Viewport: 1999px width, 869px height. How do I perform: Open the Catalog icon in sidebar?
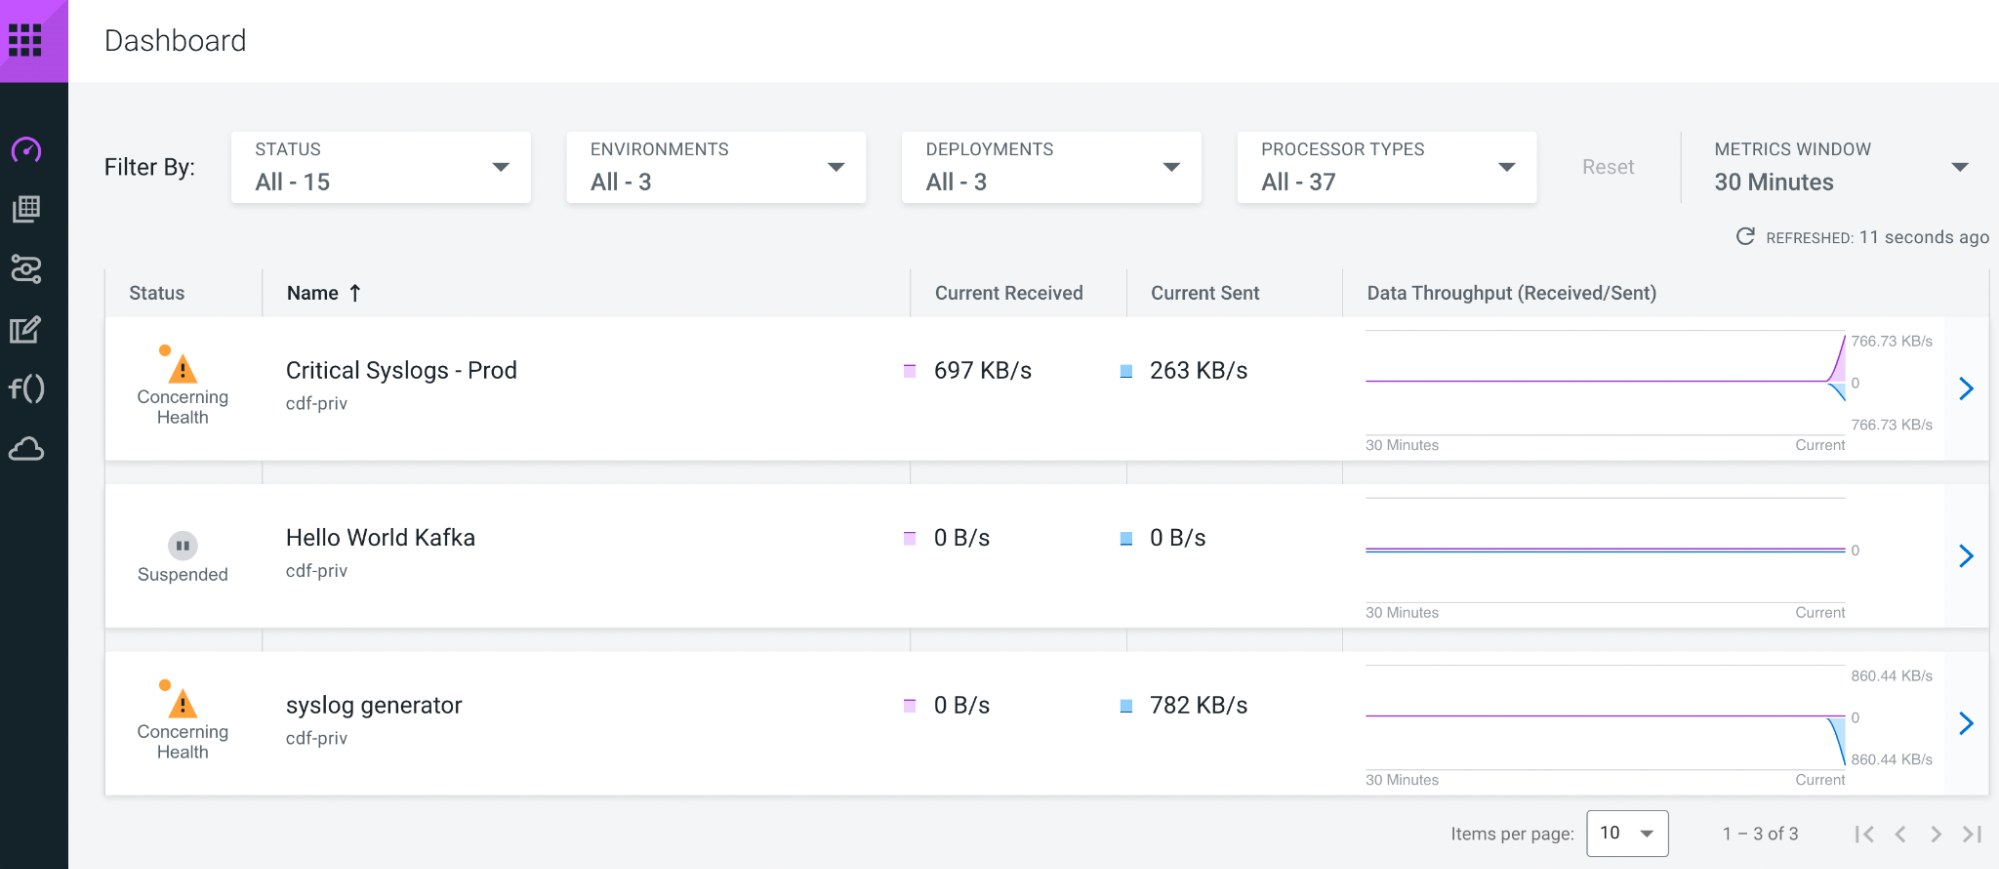click(26, 209)
